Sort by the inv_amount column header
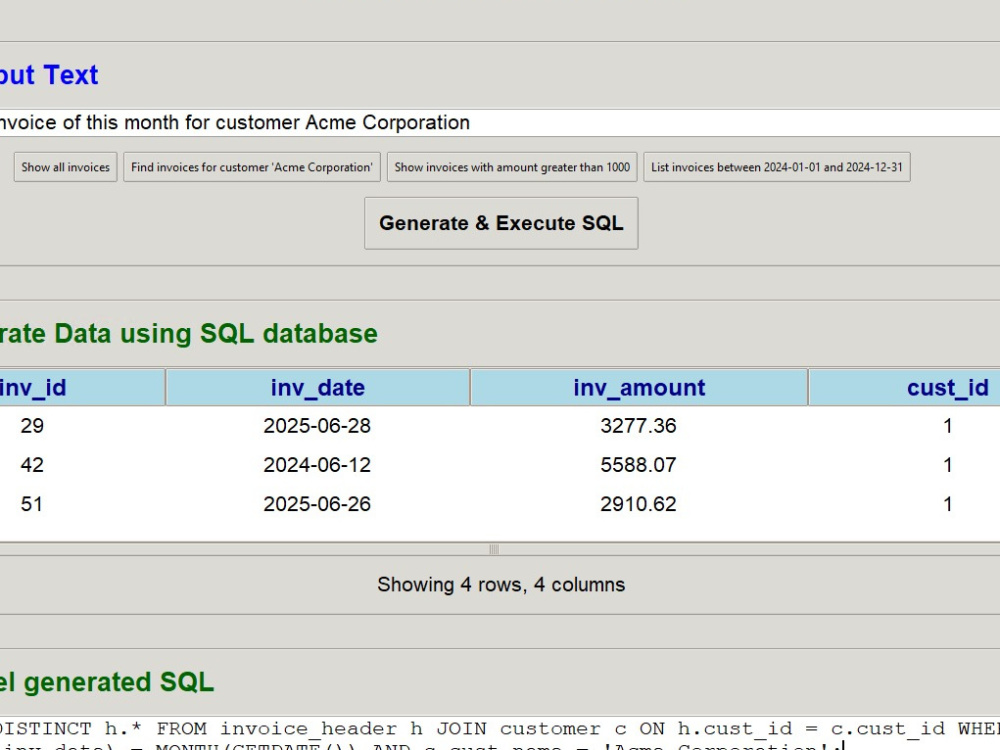The height and width of the screenshot is (750, 1000). [639, 387]
